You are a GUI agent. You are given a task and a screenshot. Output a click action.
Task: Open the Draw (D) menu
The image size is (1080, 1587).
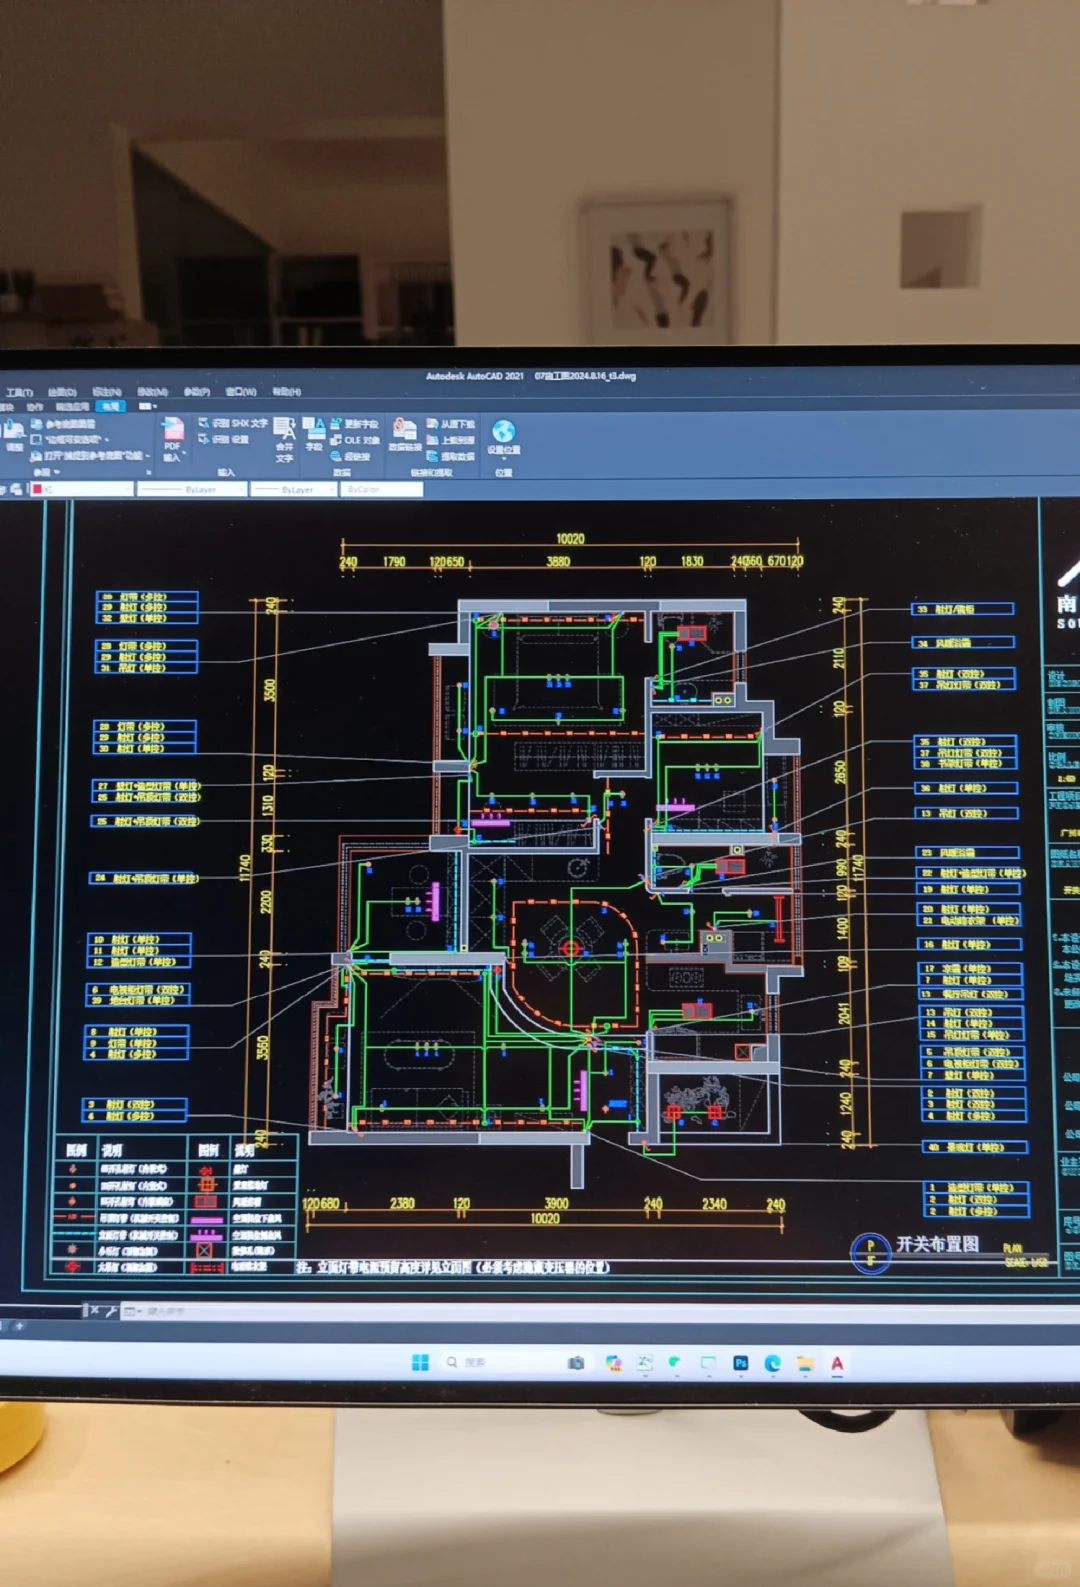pos(62,392)
